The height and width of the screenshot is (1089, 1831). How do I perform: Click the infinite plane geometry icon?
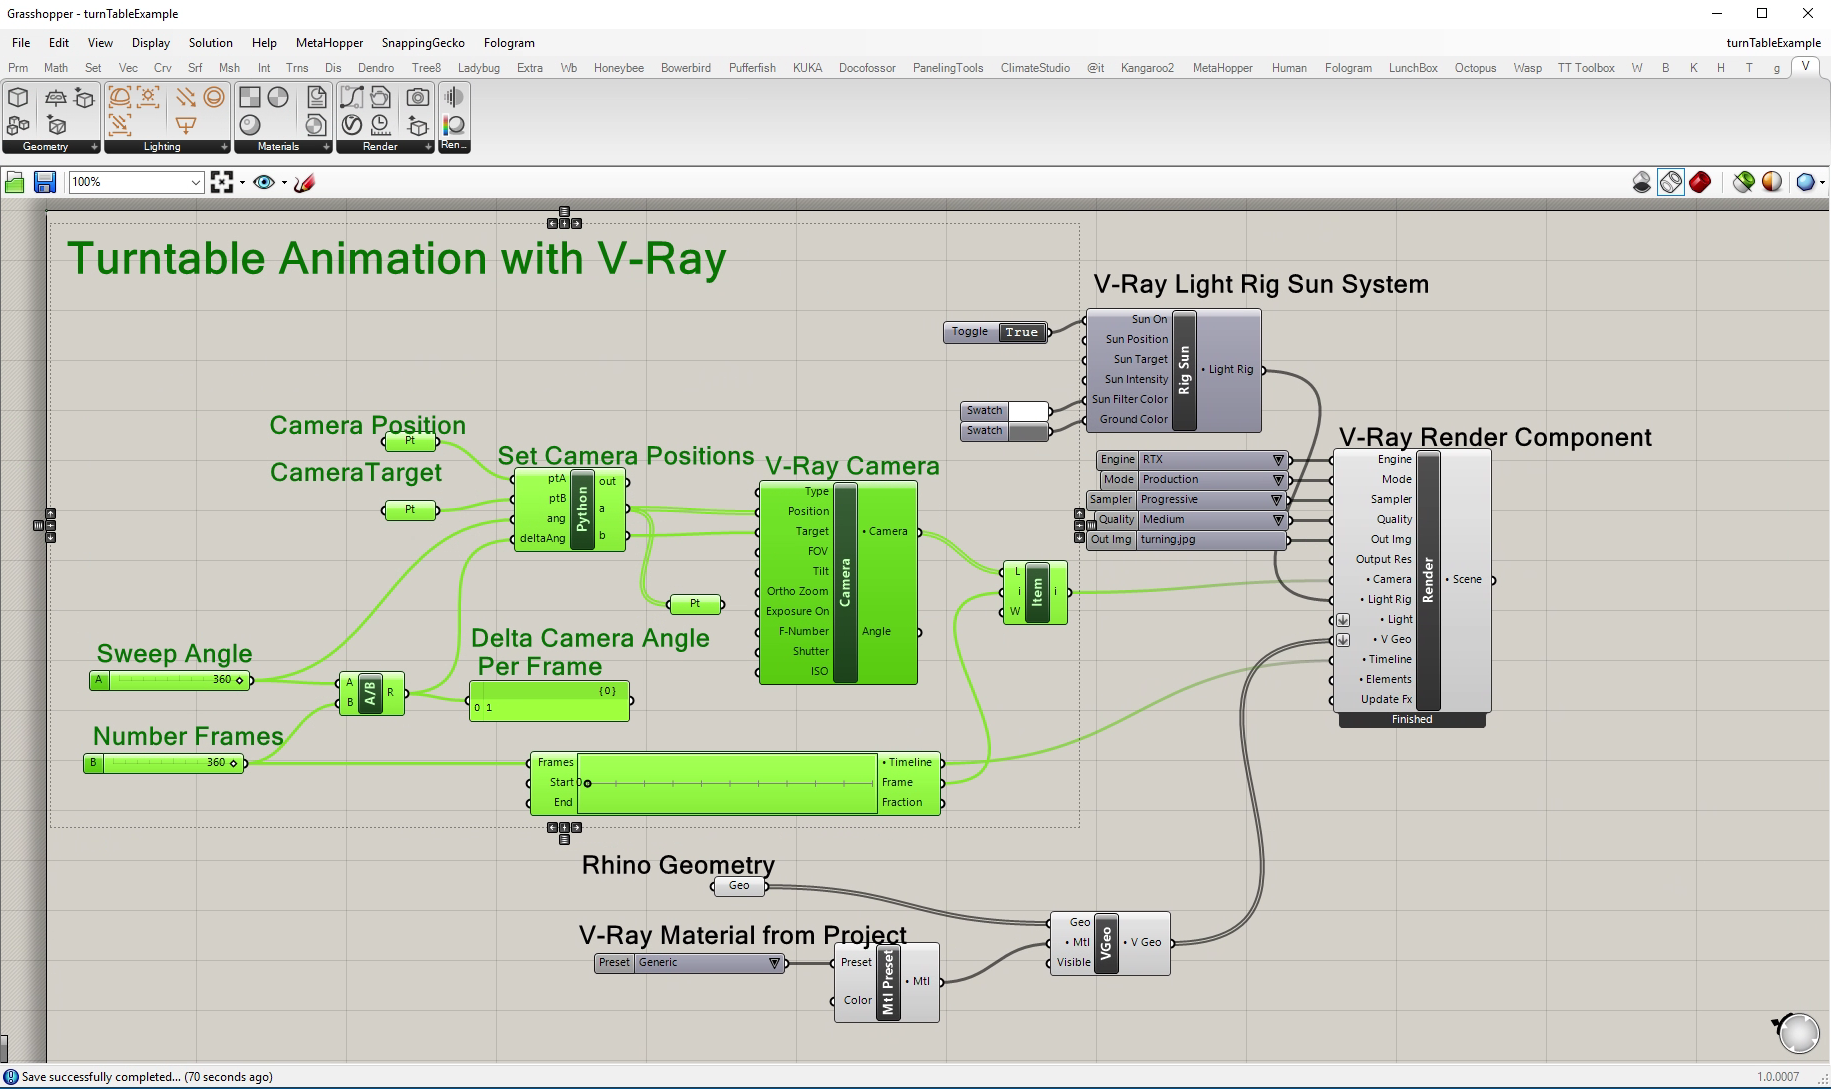[x=56, y=97]
